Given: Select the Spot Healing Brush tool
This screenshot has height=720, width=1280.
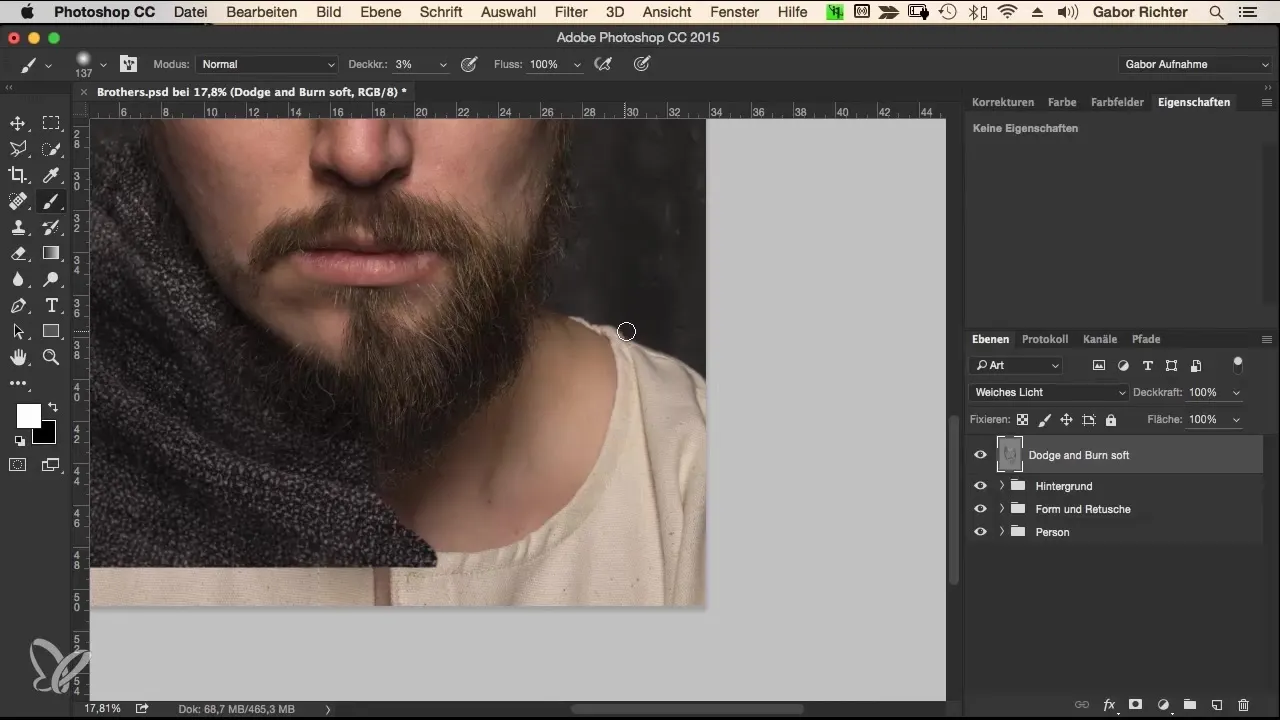Looking at the screenshot, I should click(18, 201).
